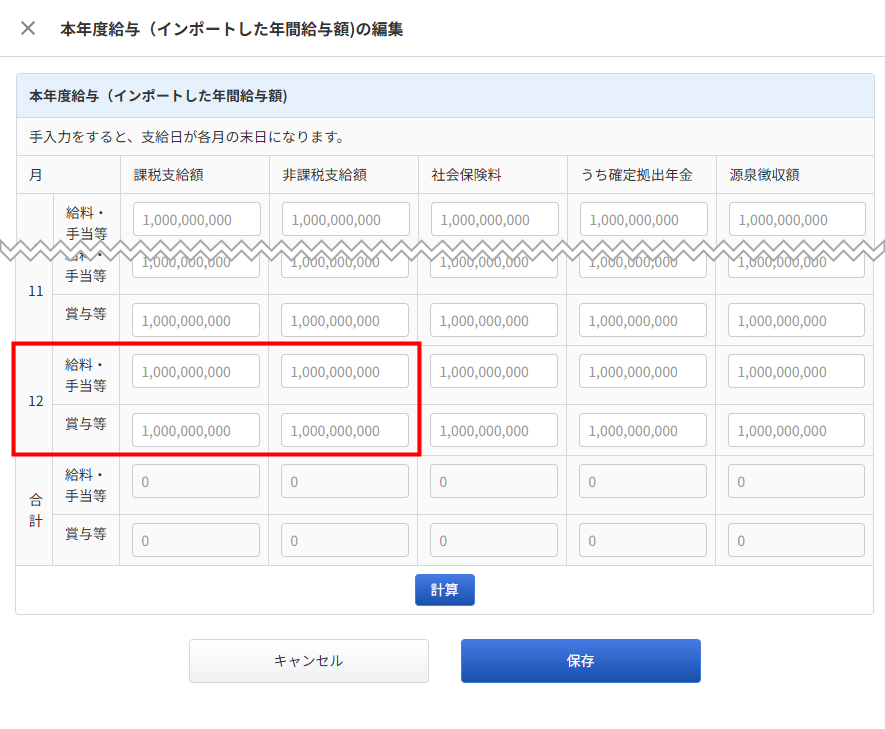Click 合計 salary 課税支給額 total field
The height and width of the screenshot is (729, 885).
pos(196,482)
